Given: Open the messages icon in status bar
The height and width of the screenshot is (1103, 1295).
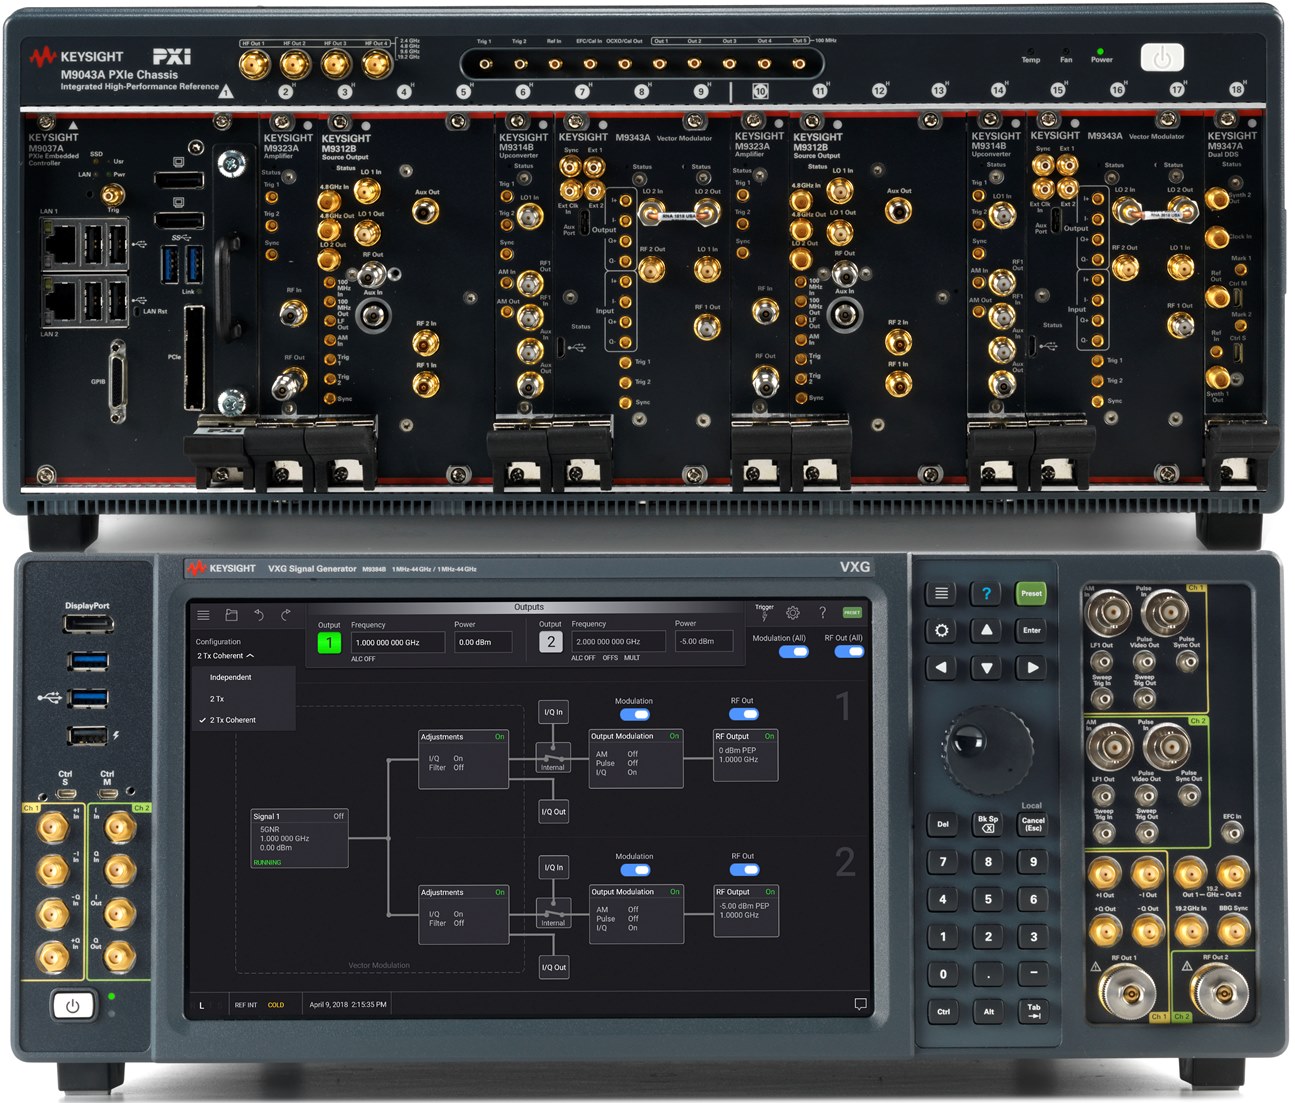Looking at the screenshot, I should pyautogui.click(x=860, y=1004).
